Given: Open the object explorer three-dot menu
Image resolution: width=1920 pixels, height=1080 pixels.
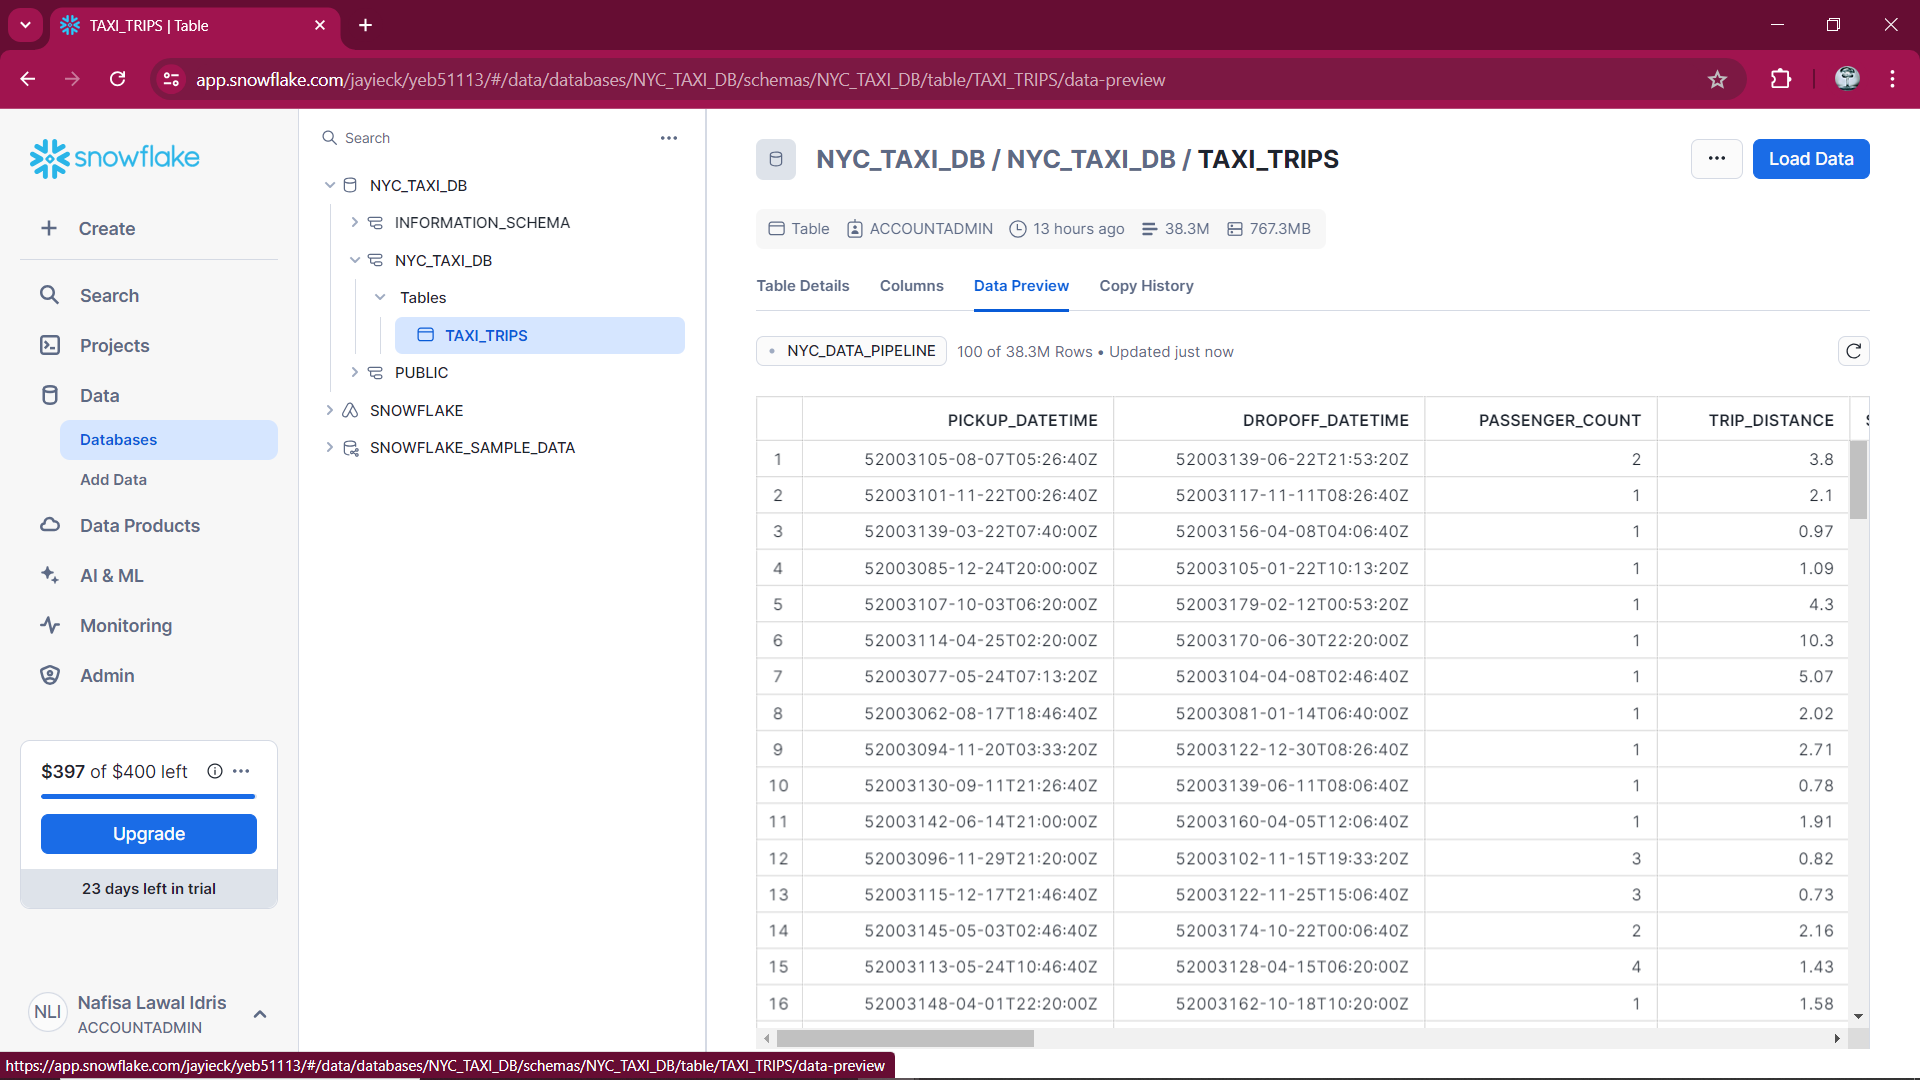Looking at the screenshot, I should coord(669,138).
